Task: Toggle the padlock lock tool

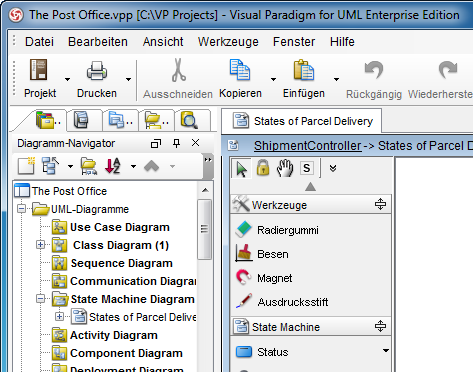Action: [x=263, y=168]
